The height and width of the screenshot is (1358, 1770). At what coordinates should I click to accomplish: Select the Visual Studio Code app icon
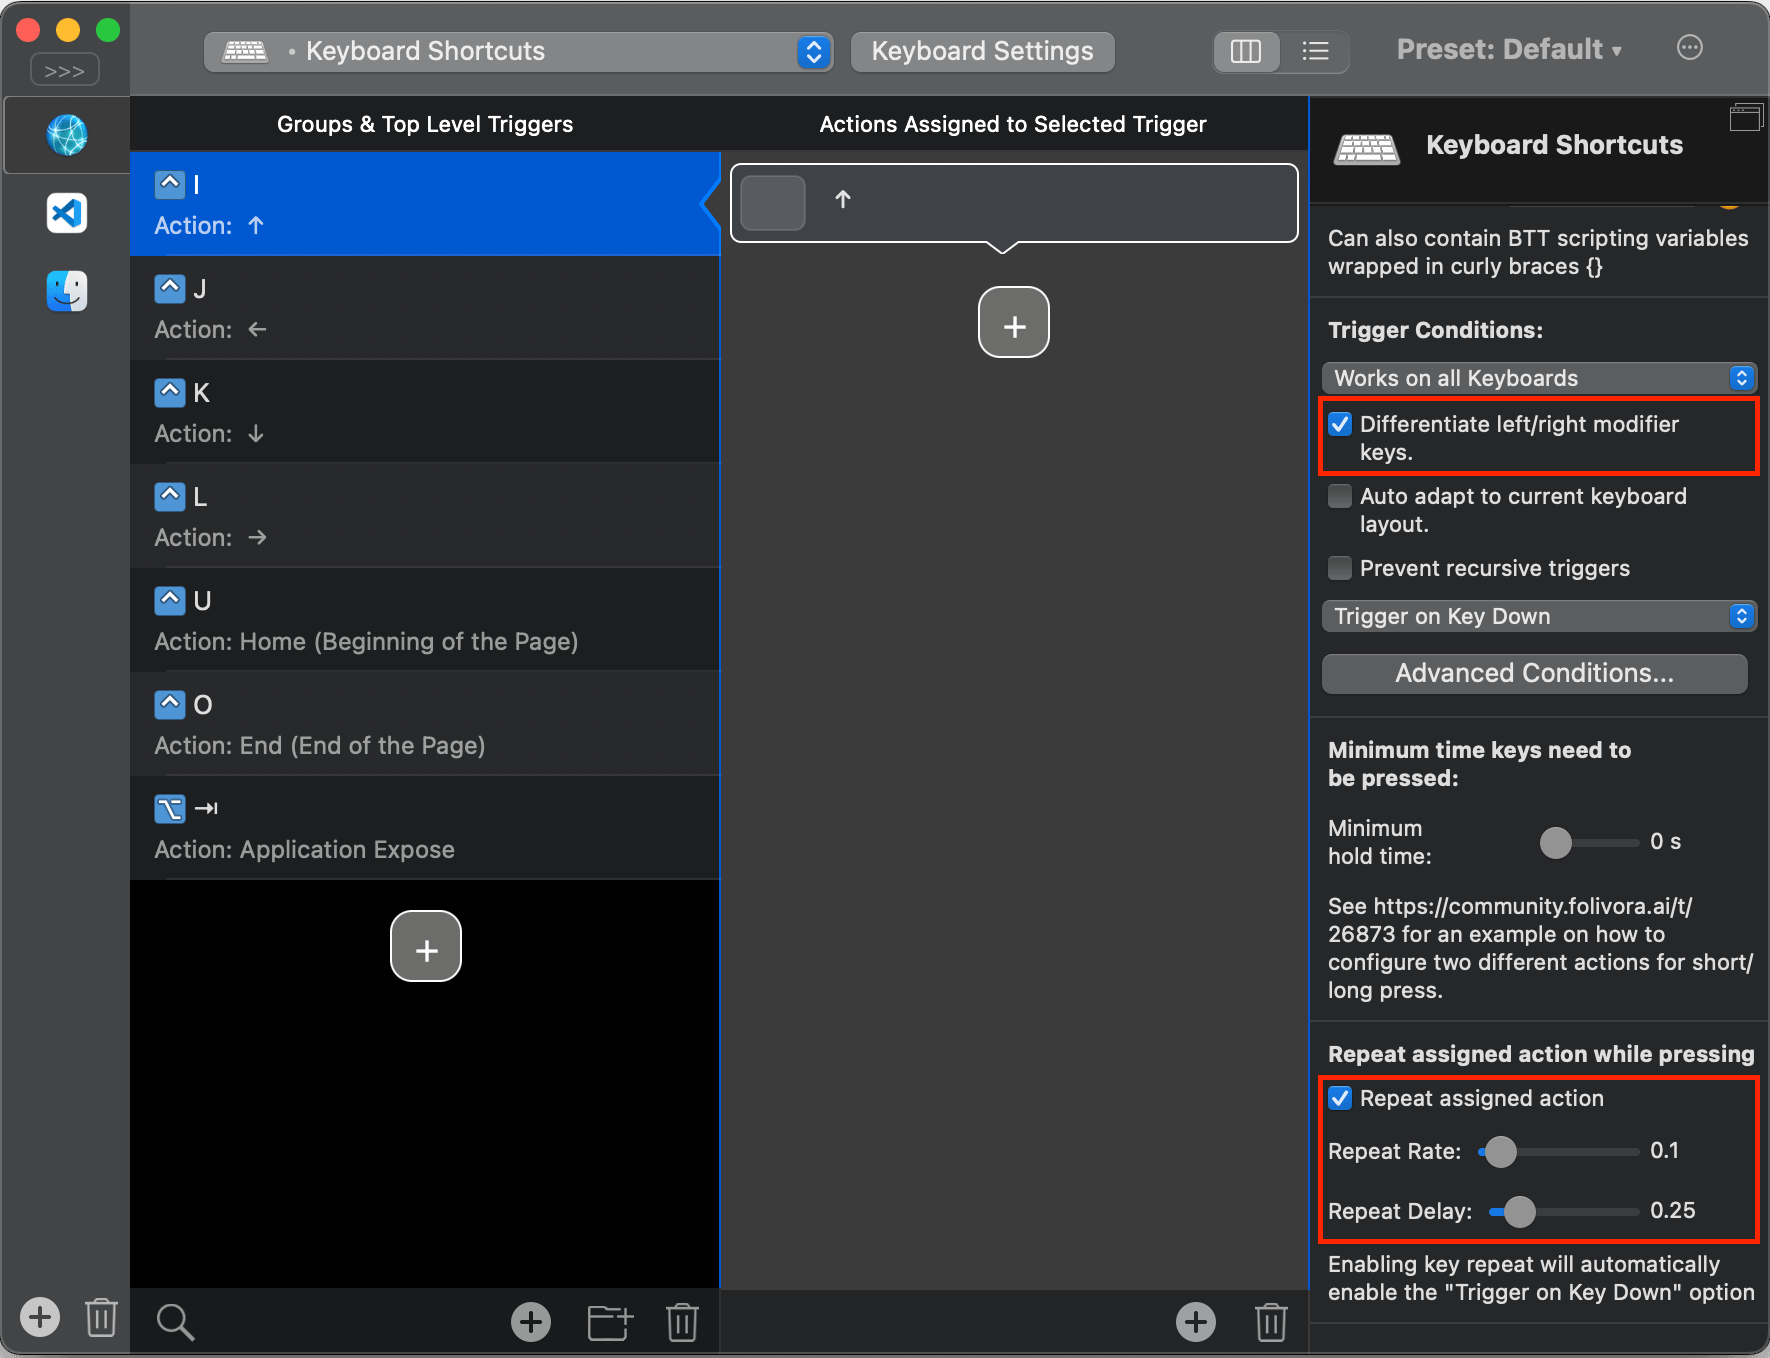[x=67, y=213]
